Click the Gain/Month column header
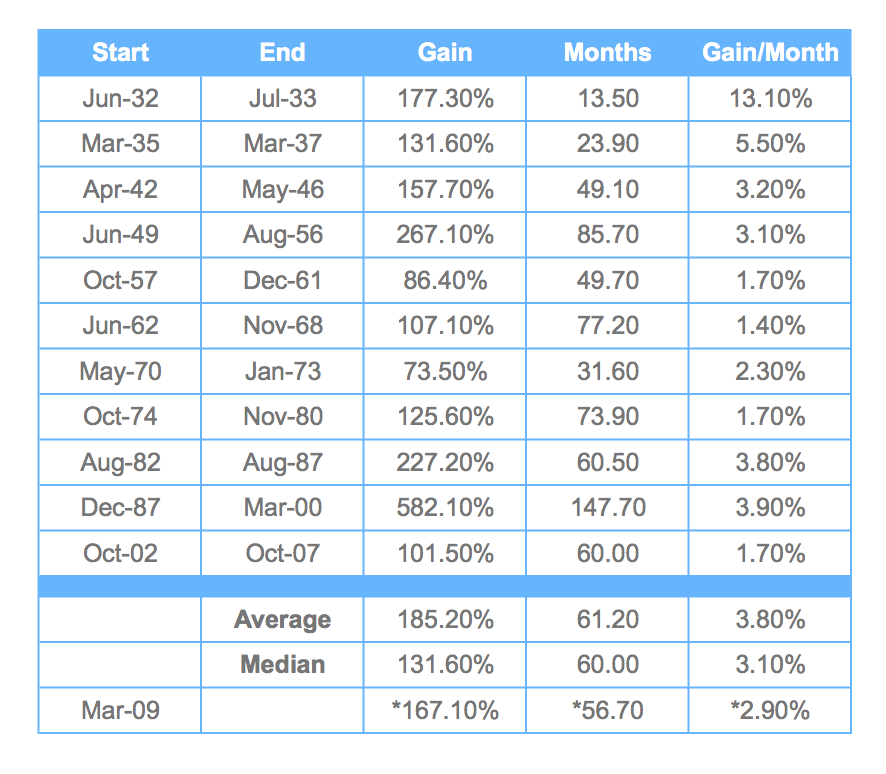886x774 pixels. tap(770, 52)
